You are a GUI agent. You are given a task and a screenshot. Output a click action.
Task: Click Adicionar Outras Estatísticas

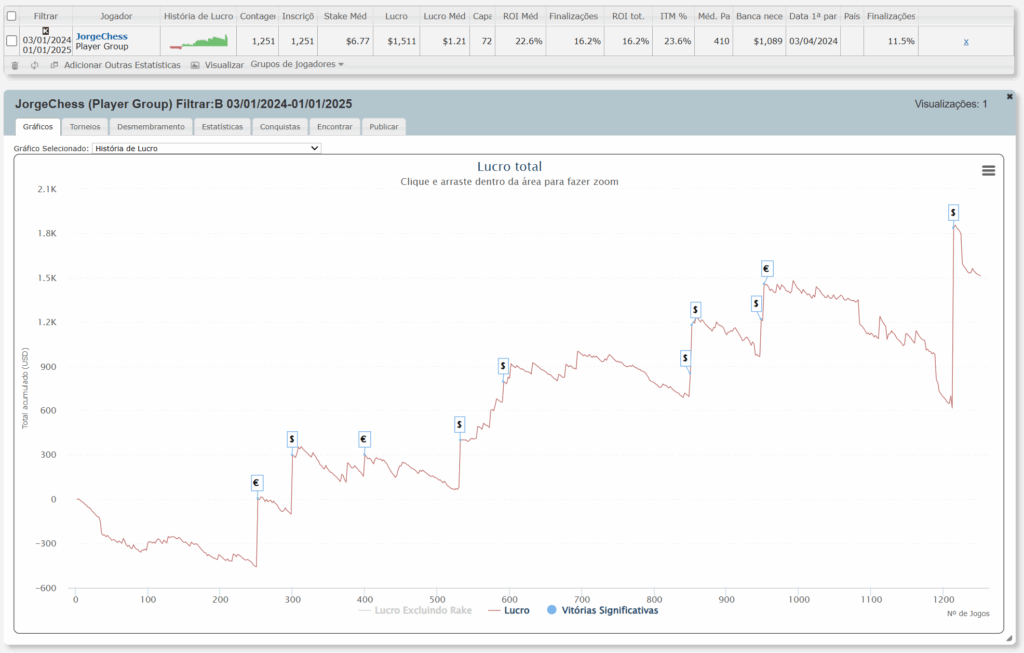(122, 65)
